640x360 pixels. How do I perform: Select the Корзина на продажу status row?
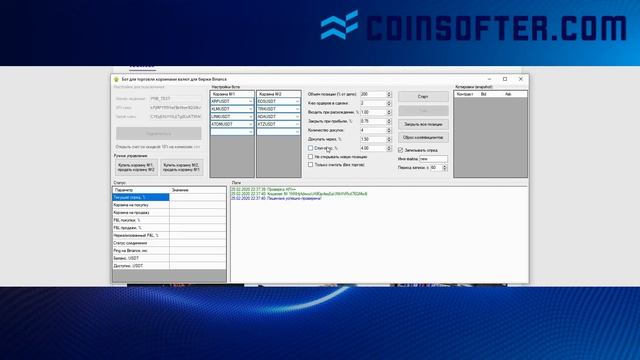[x=169, y=213]
